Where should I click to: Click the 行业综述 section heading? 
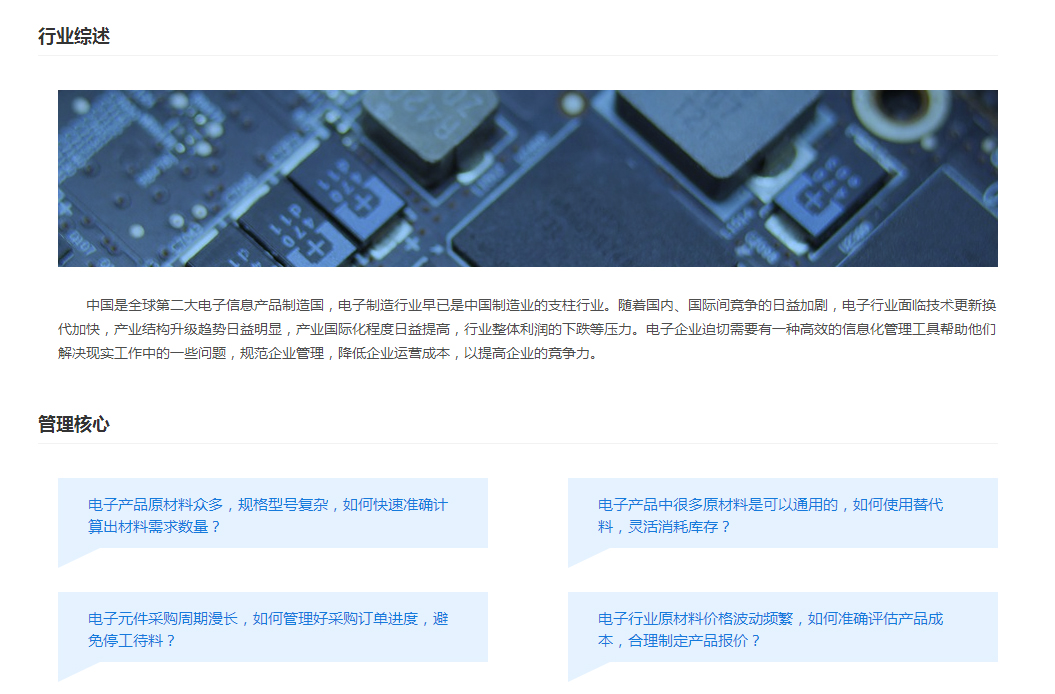click(x=74, y=36)
